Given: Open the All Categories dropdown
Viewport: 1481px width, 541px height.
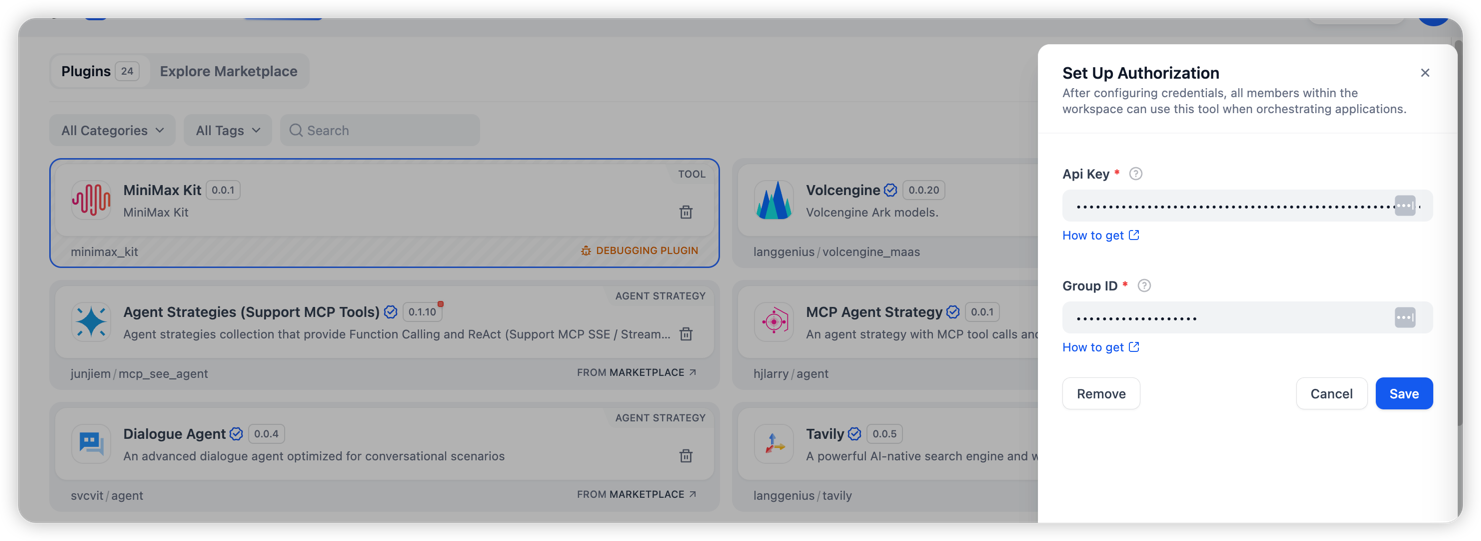Looking at the screenshot, I should [x=112, y=130].
